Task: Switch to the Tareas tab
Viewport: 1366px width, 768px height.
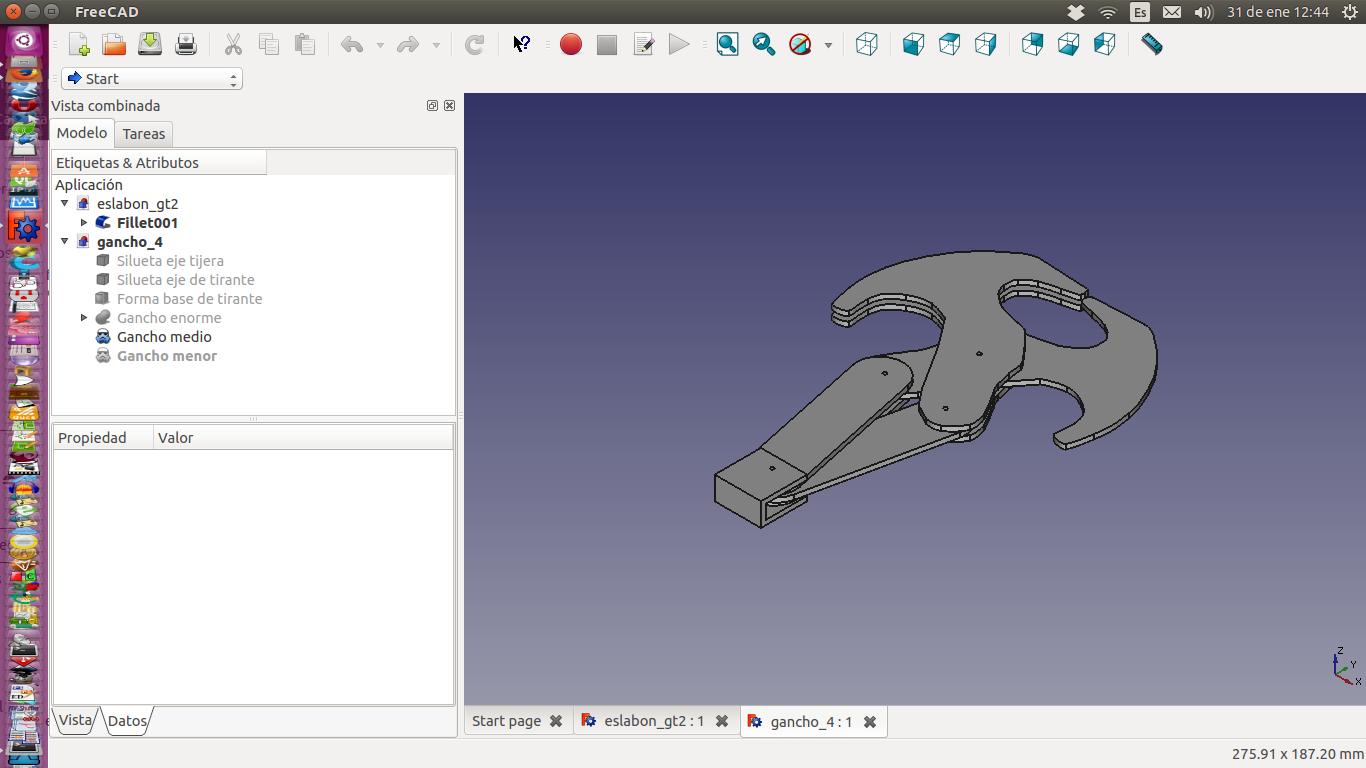Action: [x=144, y=134]
